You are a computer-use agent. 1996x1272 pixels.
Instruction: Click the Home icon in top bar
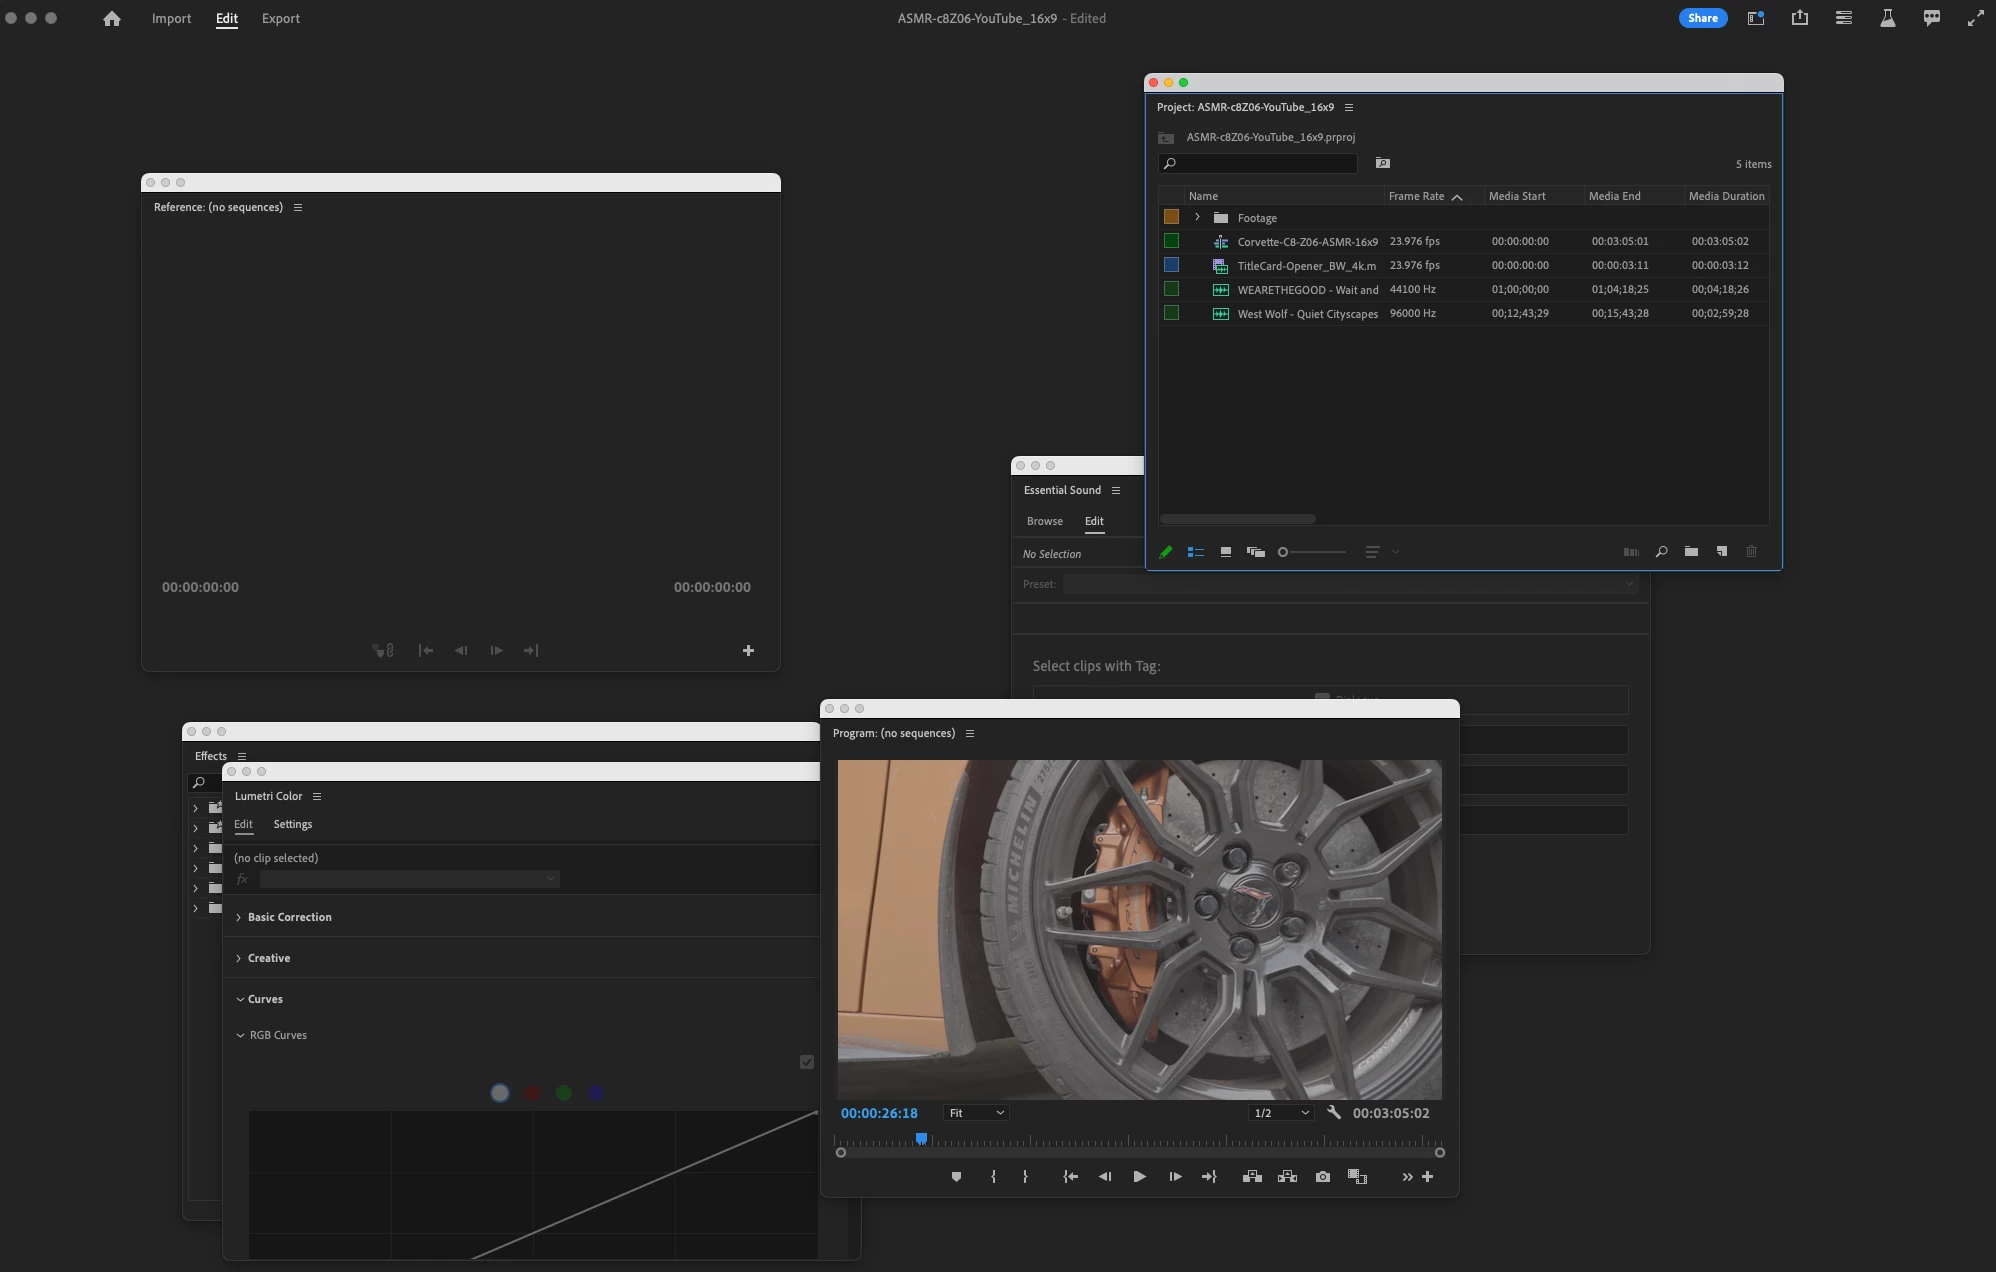(112, 18)
